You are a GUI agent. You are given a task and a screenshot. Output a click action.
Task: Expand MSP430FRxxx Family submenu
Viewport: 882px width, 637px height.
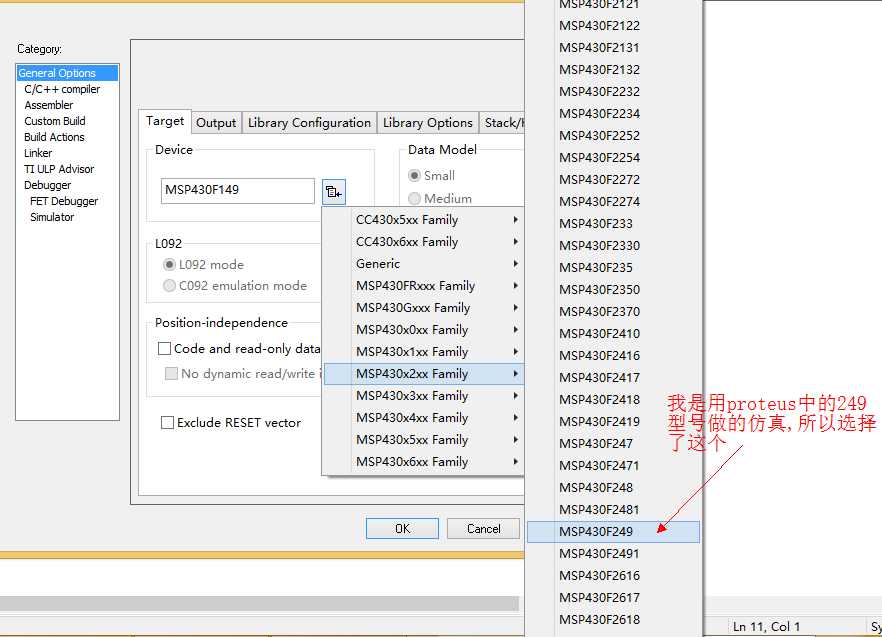(424, 285)
